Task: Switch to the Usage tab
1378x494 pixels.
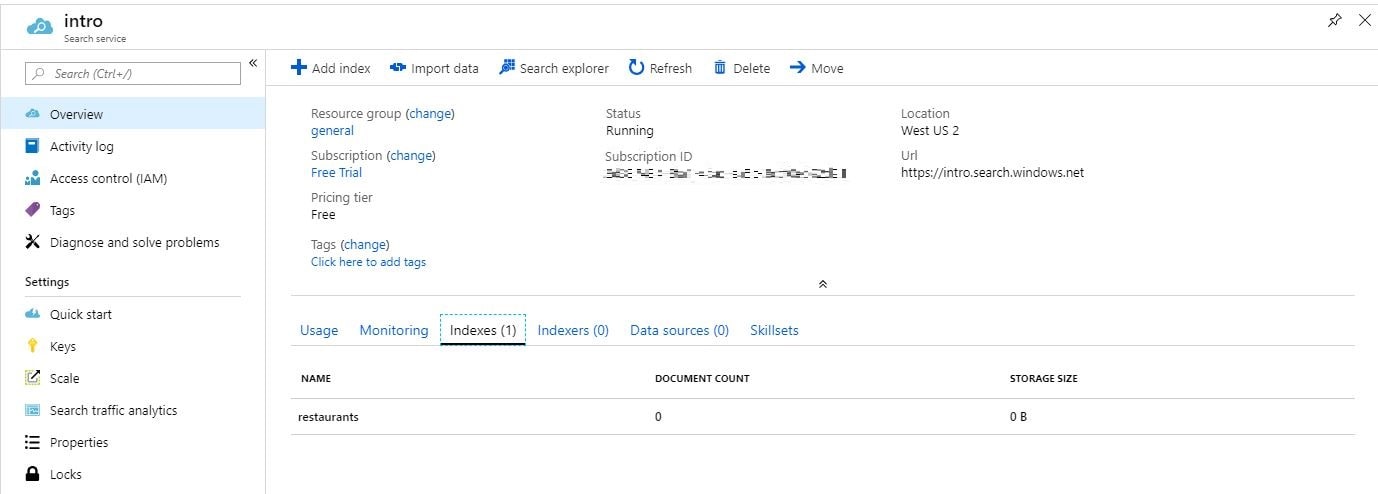Action: [319, 330]
